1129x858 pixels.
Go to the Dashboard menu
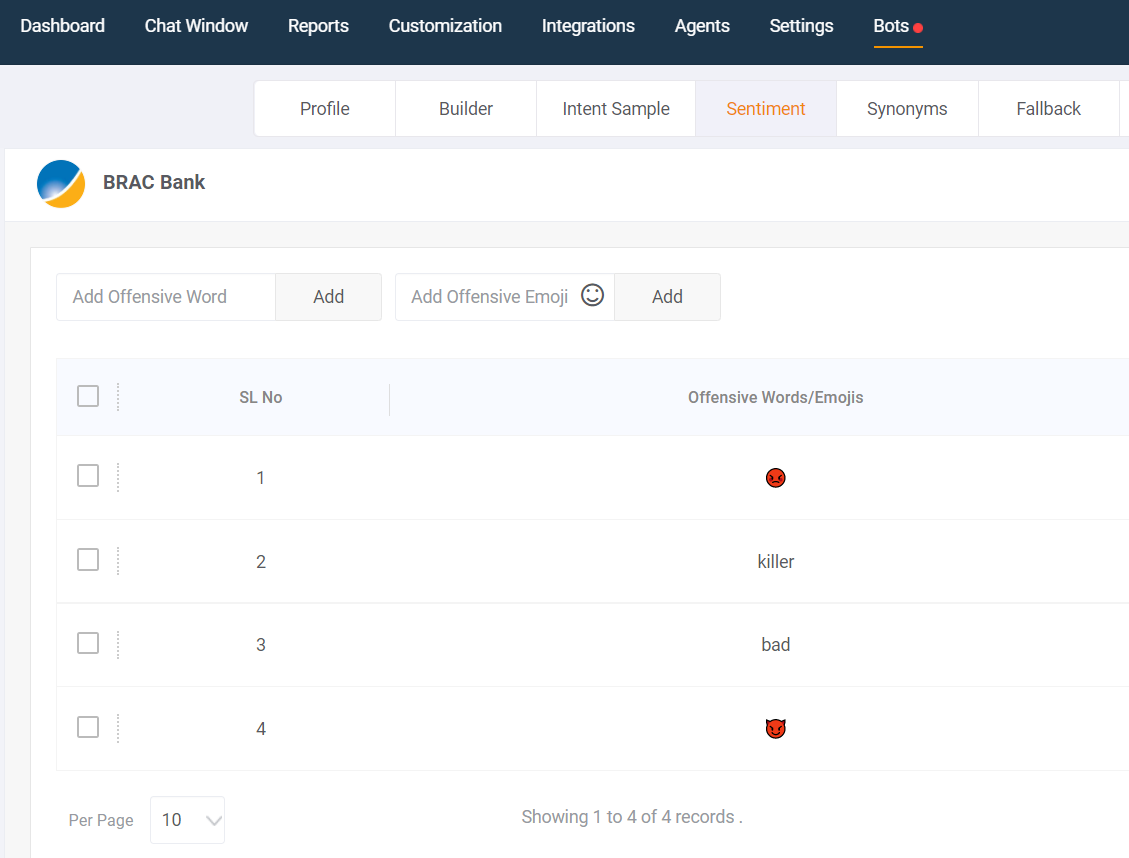(x=63, y=26)
